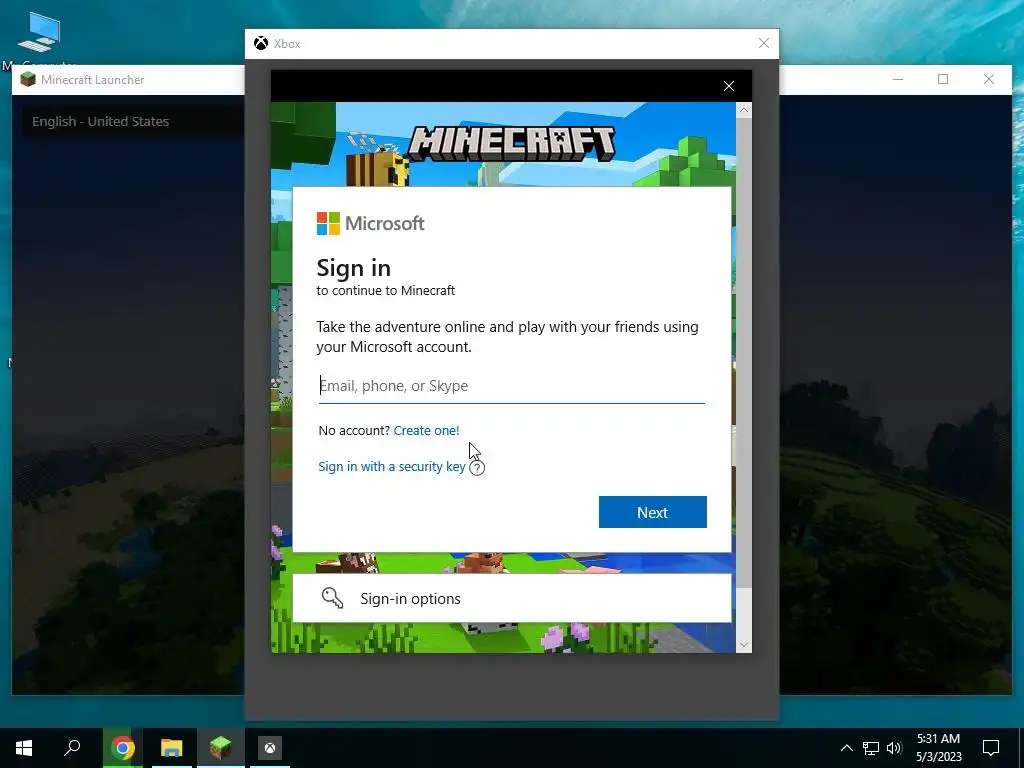Click the Minecraft logo banner
This screenshot has width=1024, height=768.
click(x=511, y=144)
